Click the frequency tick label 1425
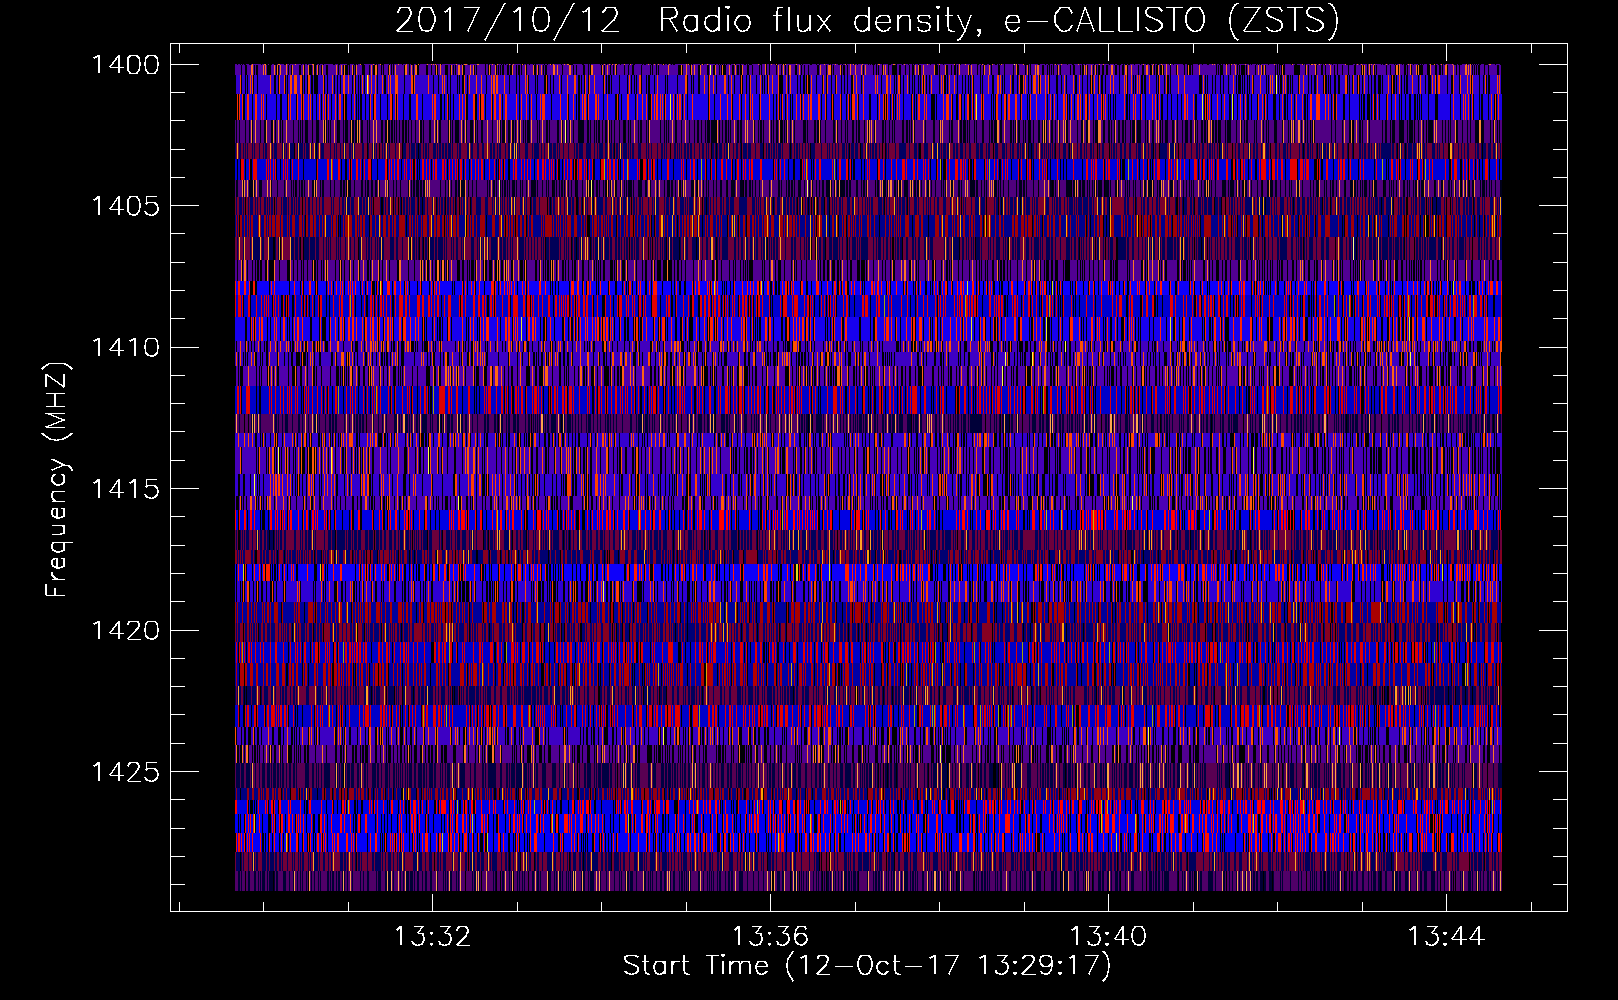This screenshot has width=1618, height=1000. tap(125, 772)
